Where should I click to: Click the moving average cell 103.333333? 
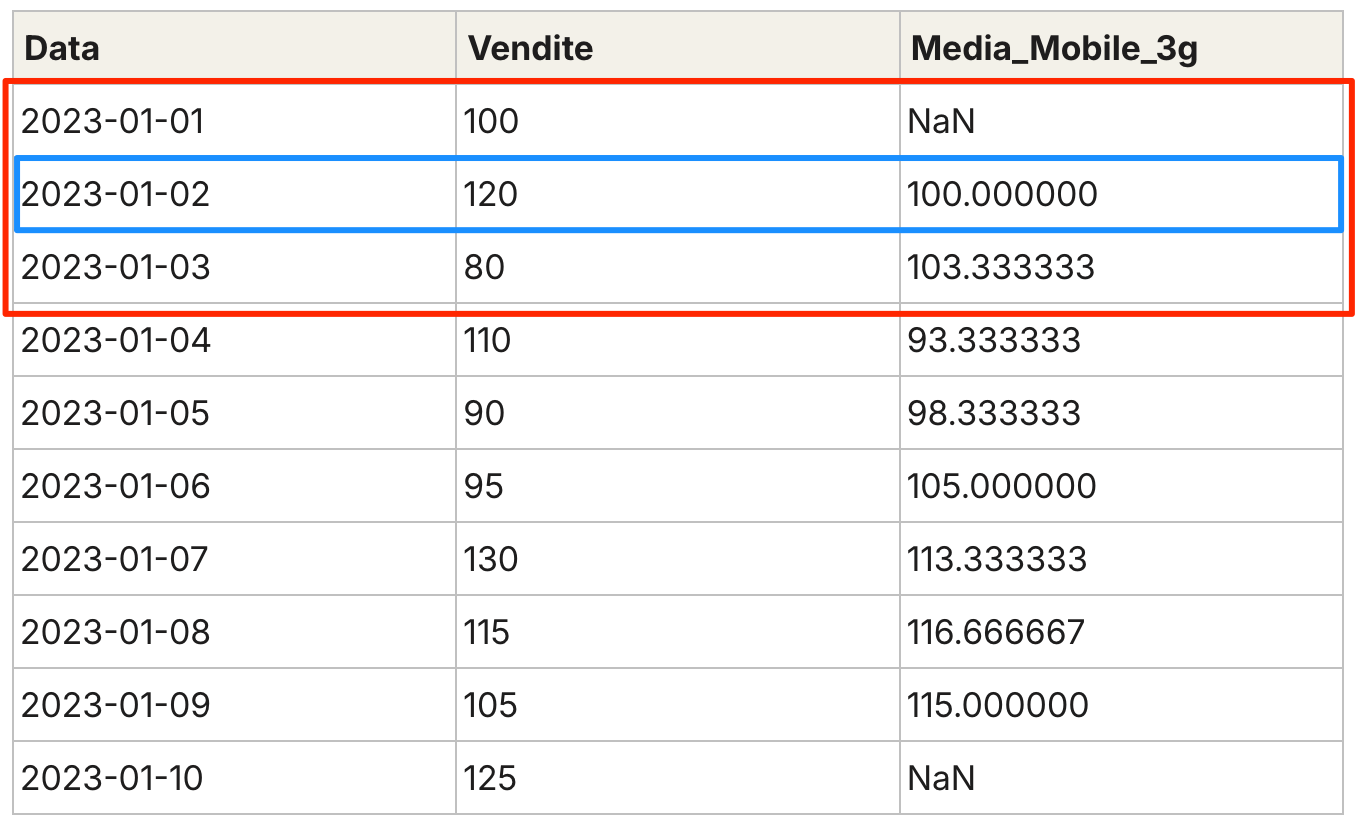click(1000, 267)
